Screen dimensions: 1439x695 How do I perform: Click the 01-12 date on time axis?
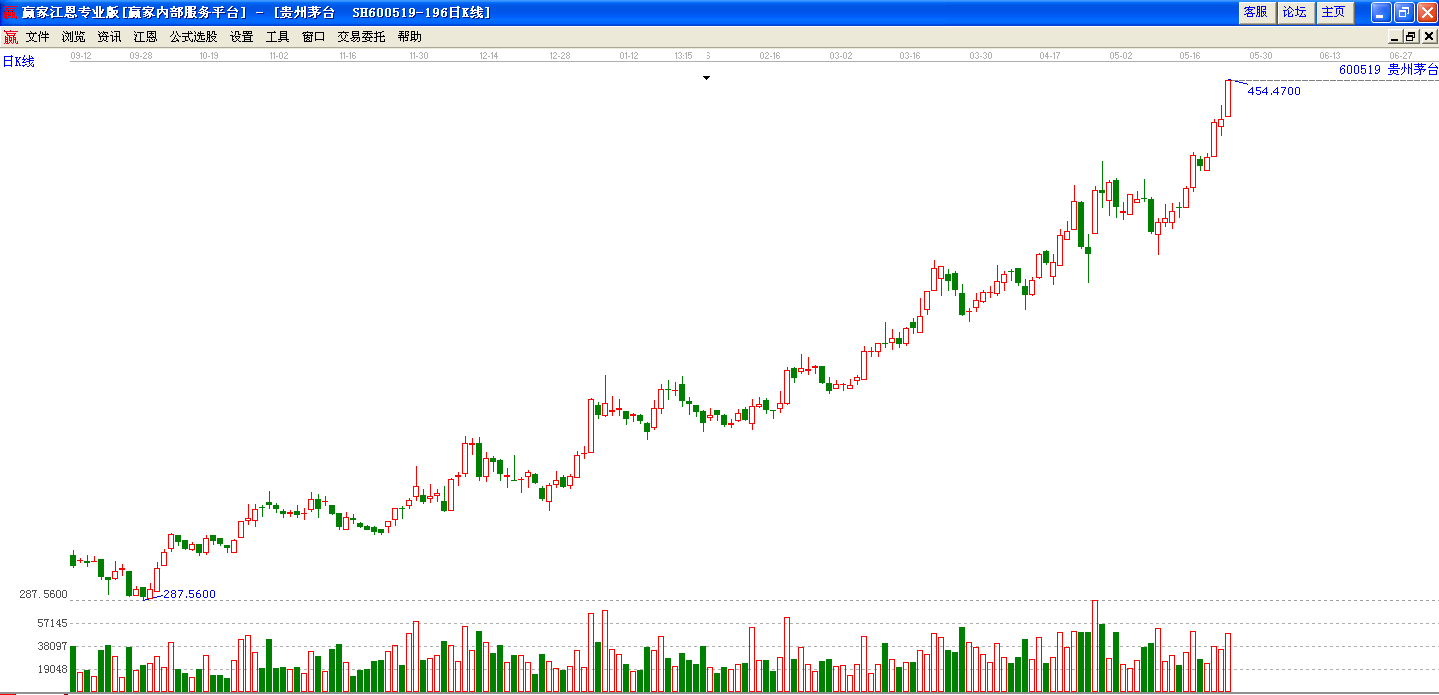pyautogui.click(x=629, y=56)
